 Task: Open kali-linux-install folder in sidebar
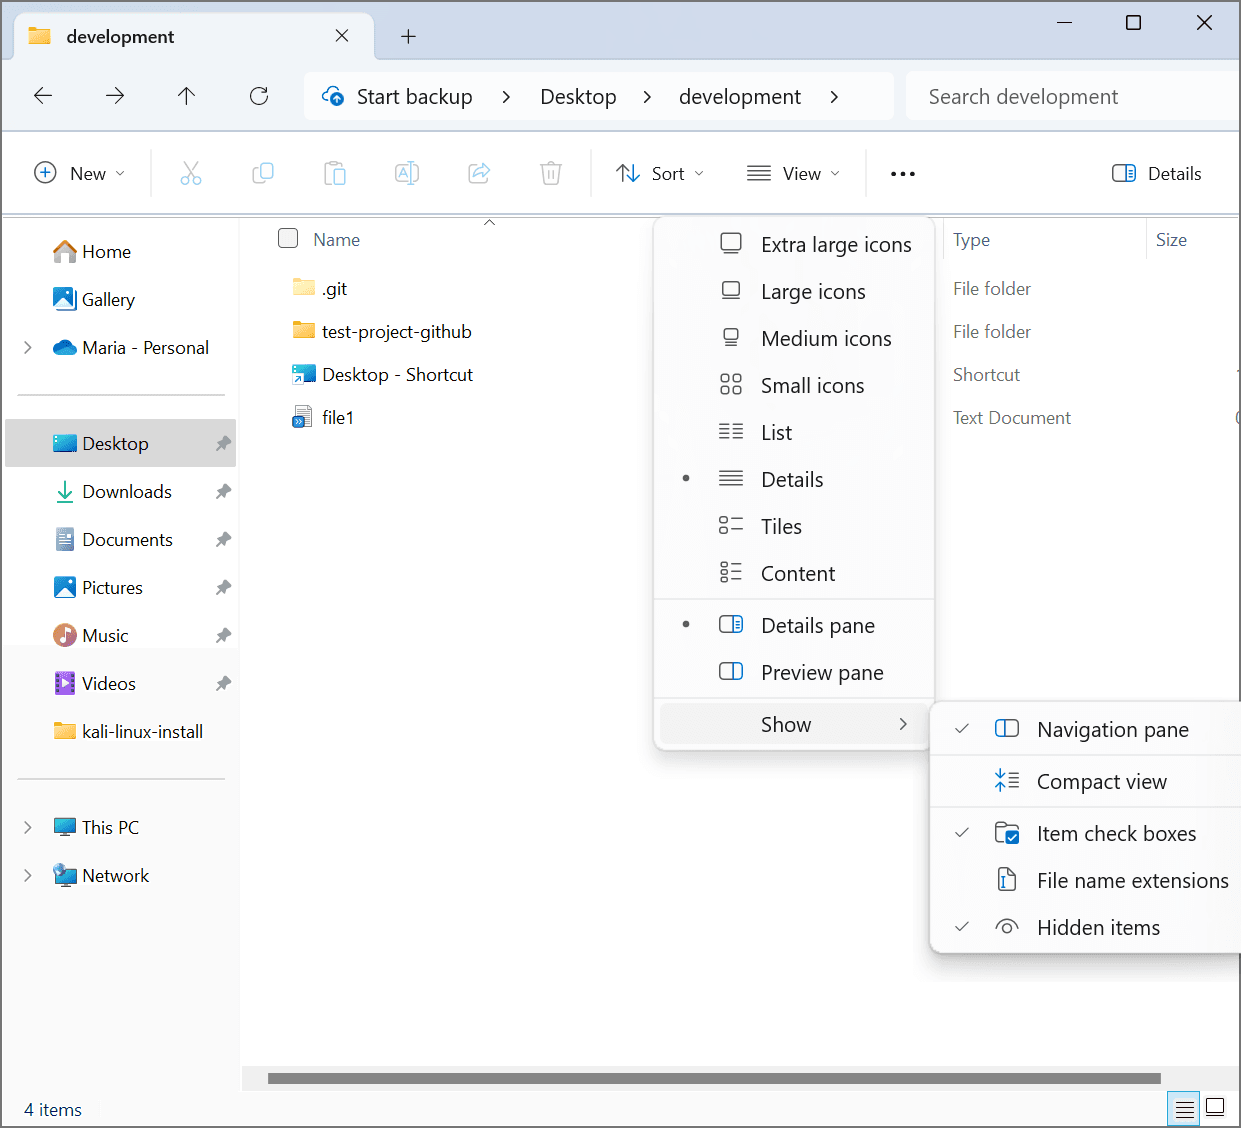point(128,732)
